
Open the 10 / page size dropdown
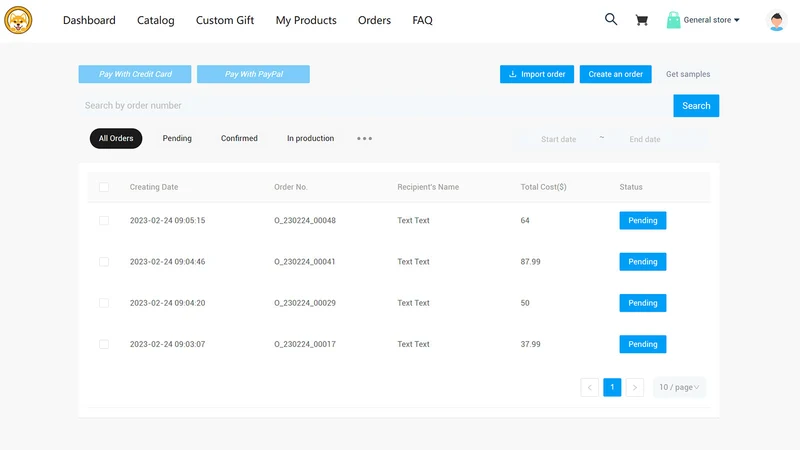(679, 387)
